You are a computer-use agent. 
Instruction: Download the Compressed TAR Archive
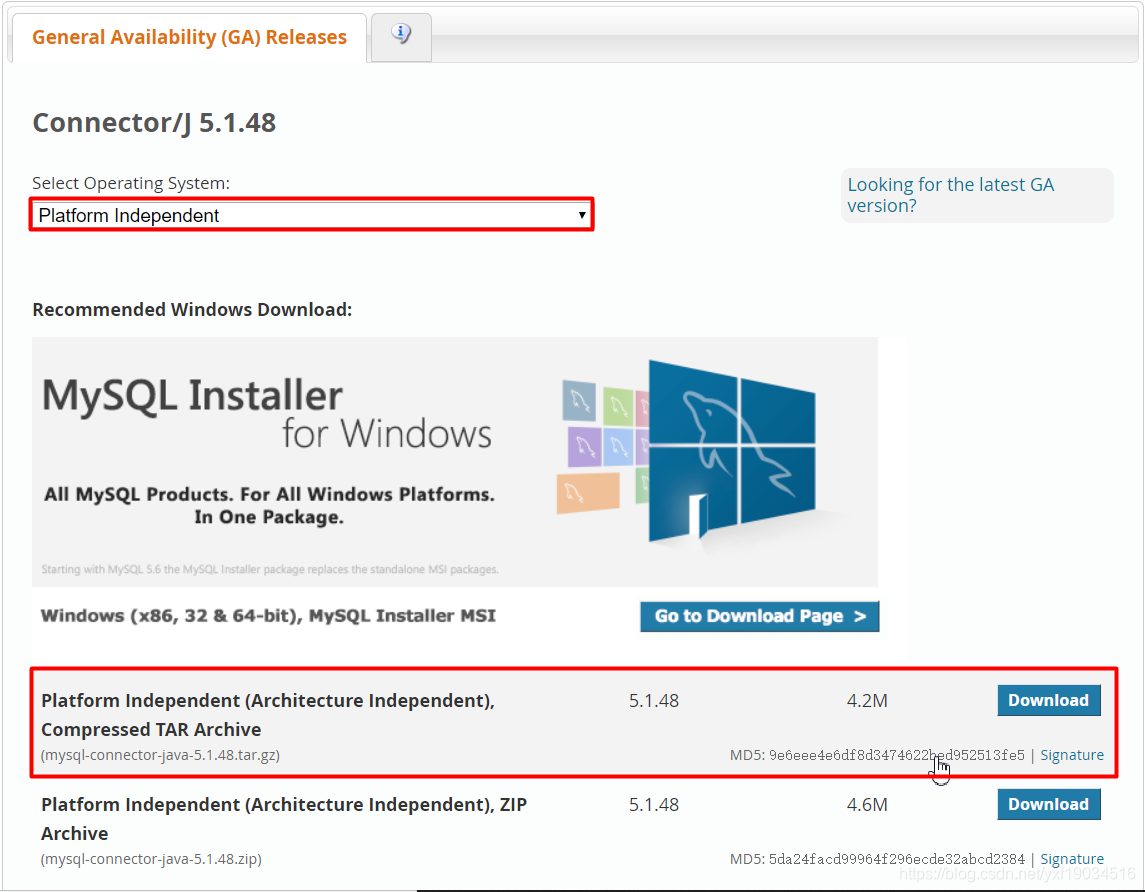pyautogui.click(x=1049, y=701)
